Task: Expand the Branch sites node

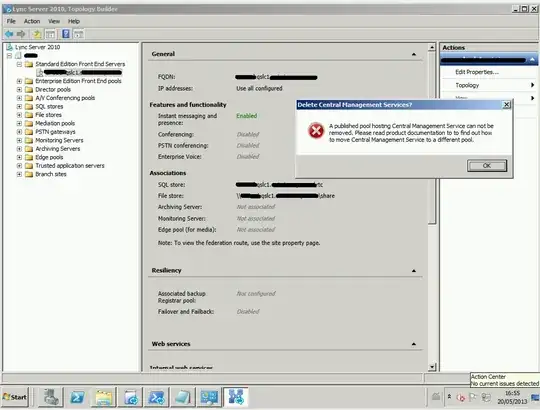Action: pyautogui.click(x=19, y=174)
